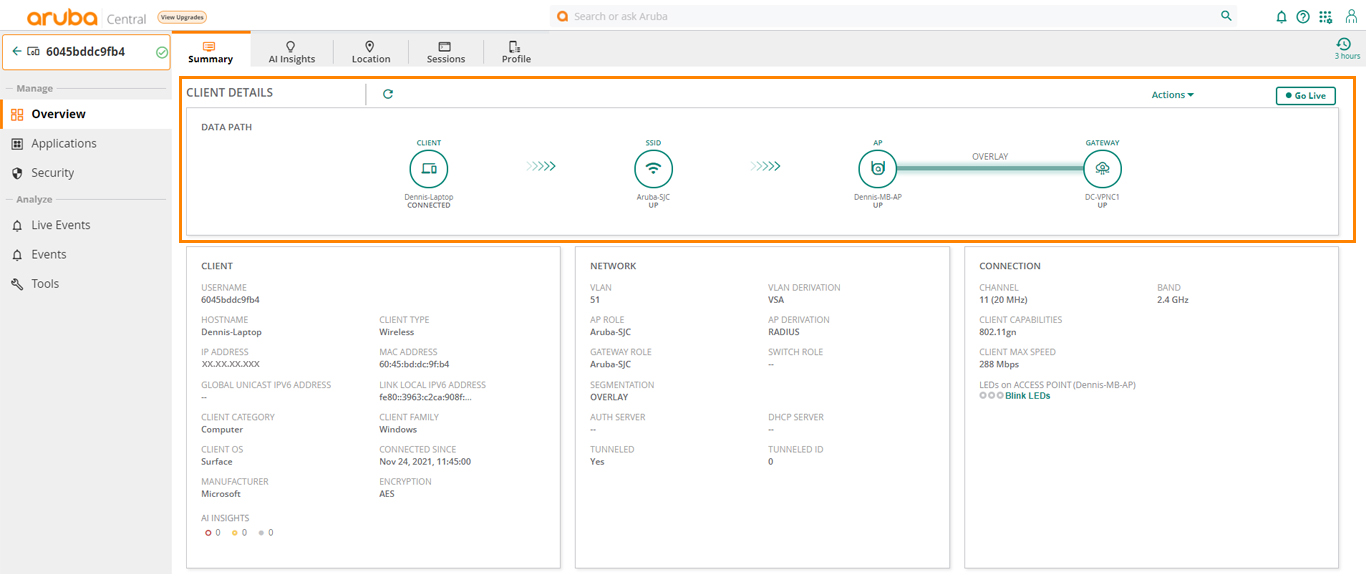Click the refresh icon next to Client Details
The height and width of the screenshot is (586, 1366).
[388, 94]
